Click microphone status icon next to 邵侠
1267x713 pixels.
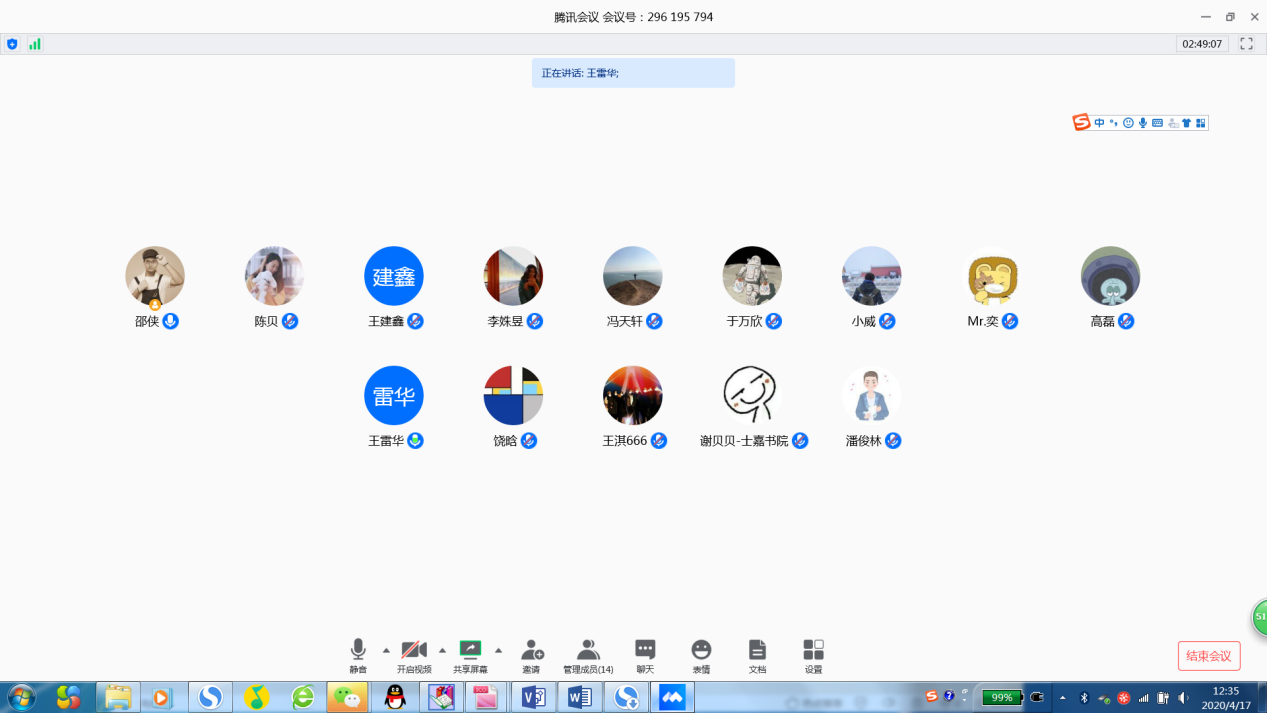pyautogui.click(x=171, y=321)
